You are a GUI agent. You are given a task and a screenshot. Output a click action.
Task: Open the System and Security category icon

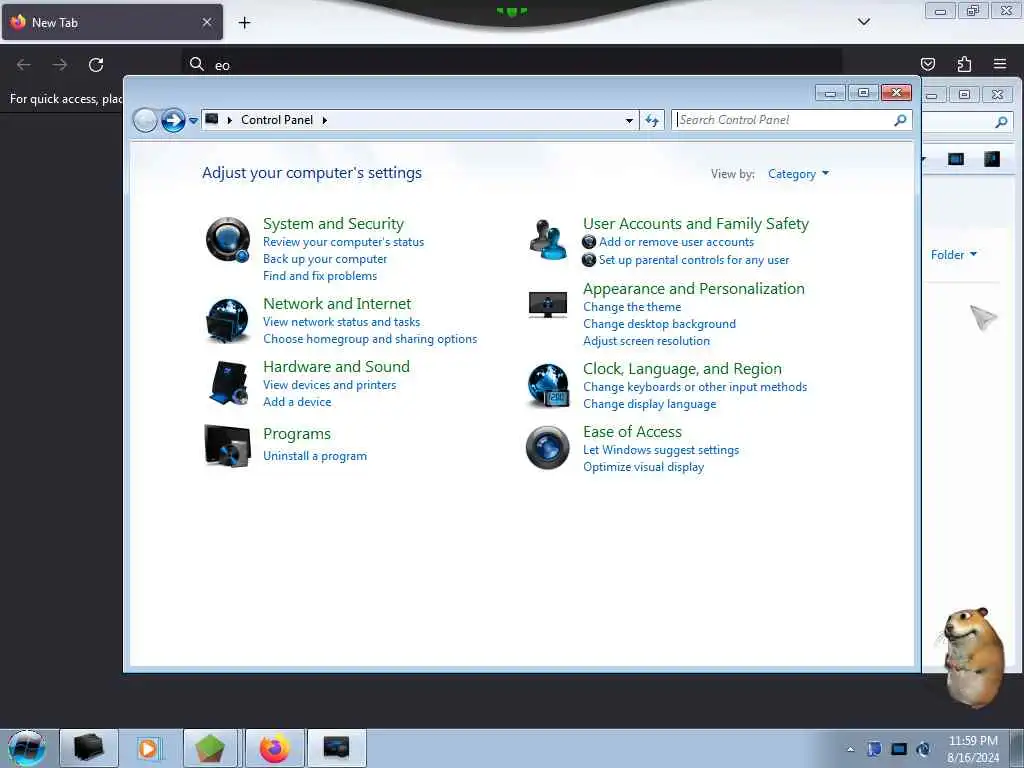pyautogui.click(x=227, y=240)
